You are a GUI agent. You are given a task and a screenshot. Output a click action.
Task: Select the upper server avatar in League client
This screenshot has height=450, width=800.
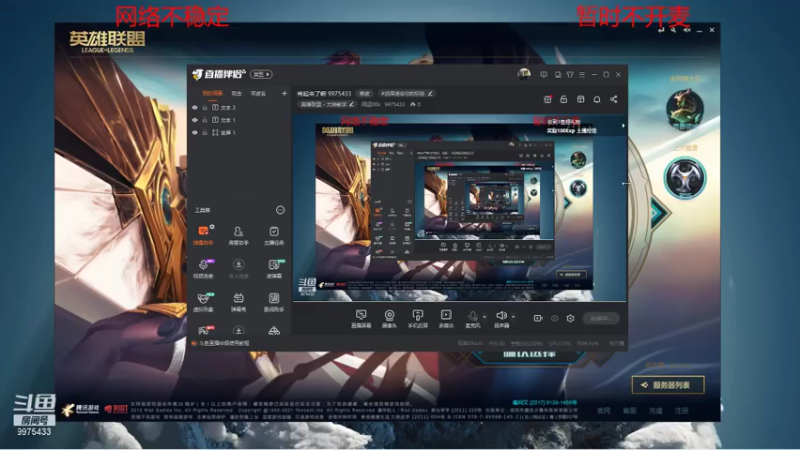click(x=685, y=109)
